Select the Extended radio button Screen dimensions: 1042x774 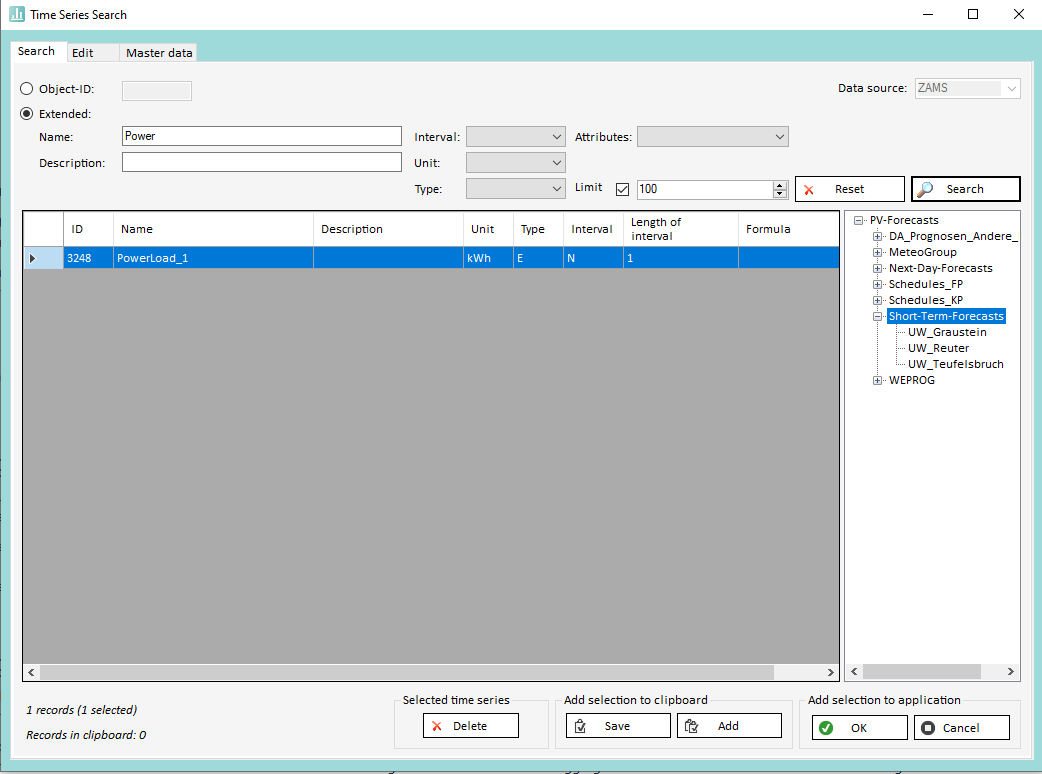(x=27, y=114)
